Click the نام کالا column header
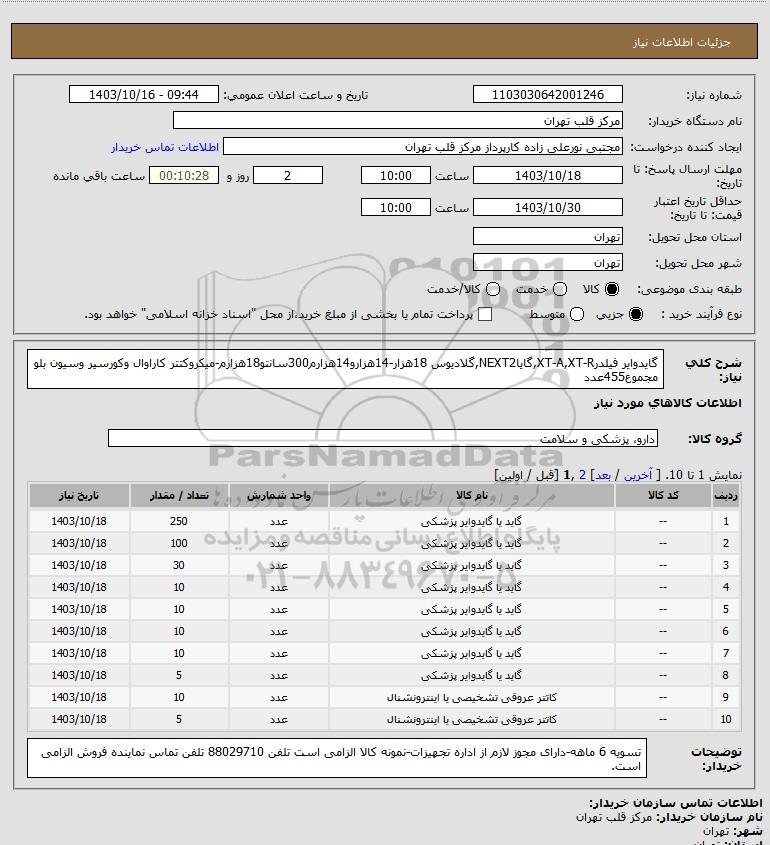Screen dimensions: 770x845 point(471,495)
